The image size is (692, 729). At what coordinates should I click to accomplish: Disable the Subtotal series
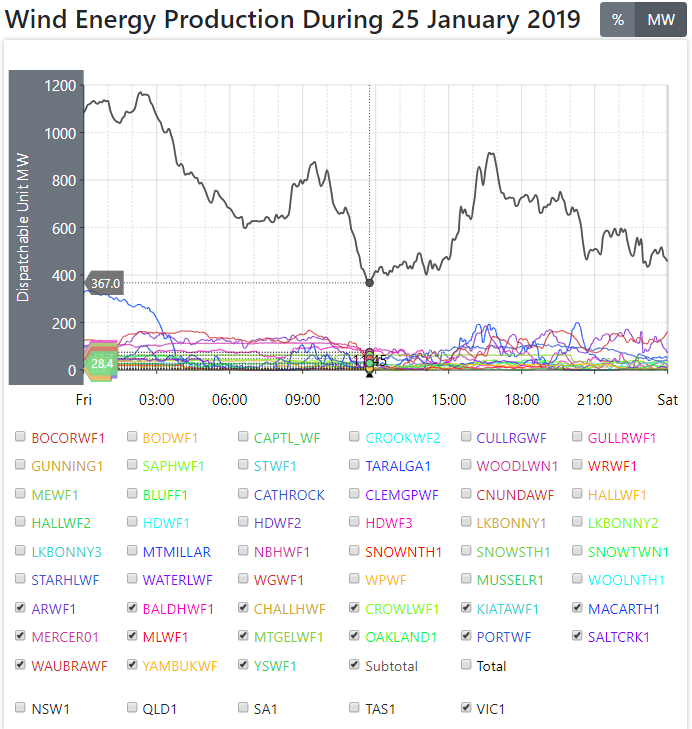[356, 665]
